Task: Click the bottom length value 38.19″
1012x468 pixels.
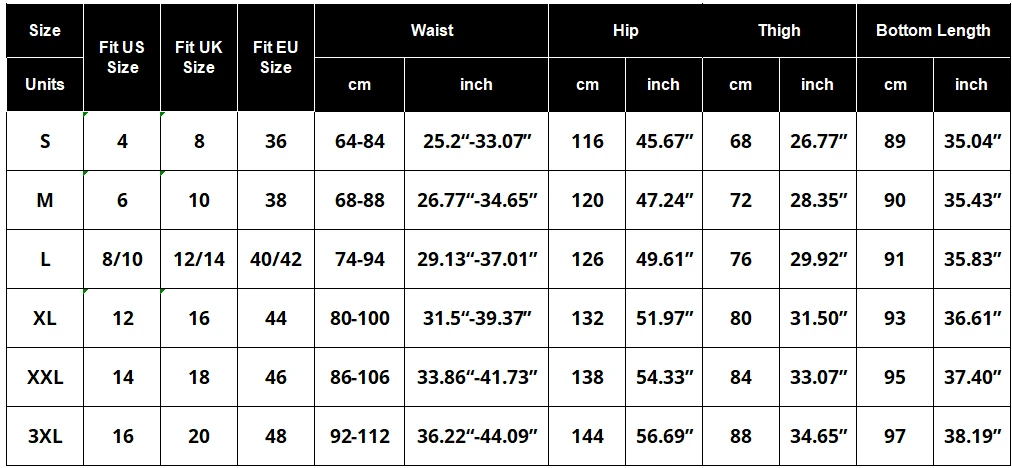Action: click(972, 436)
